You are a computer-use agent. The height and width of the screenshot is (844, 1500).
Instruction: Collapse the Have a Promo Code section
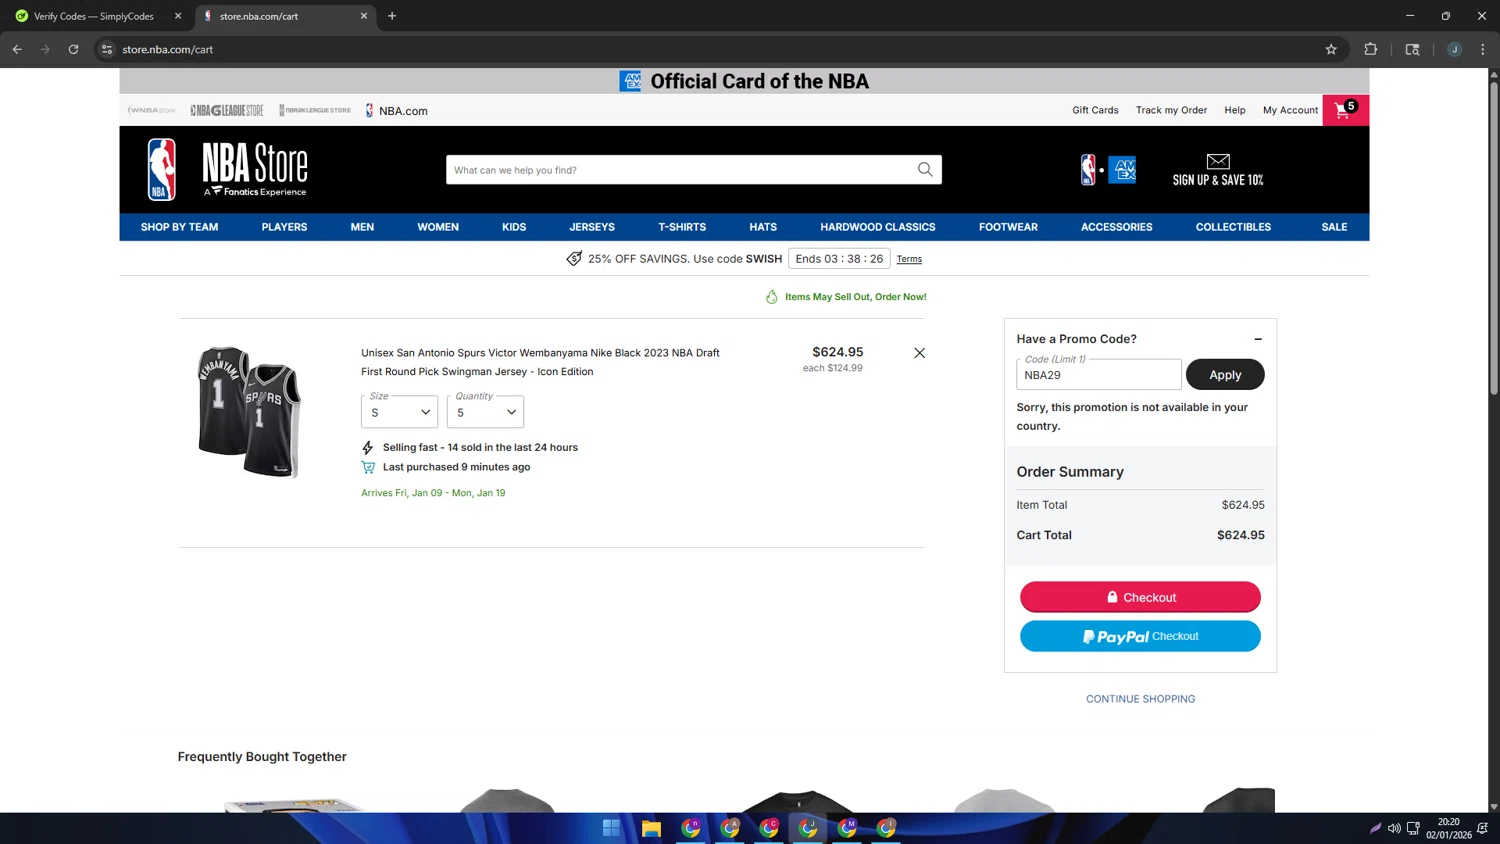[x=1258, y=339]
